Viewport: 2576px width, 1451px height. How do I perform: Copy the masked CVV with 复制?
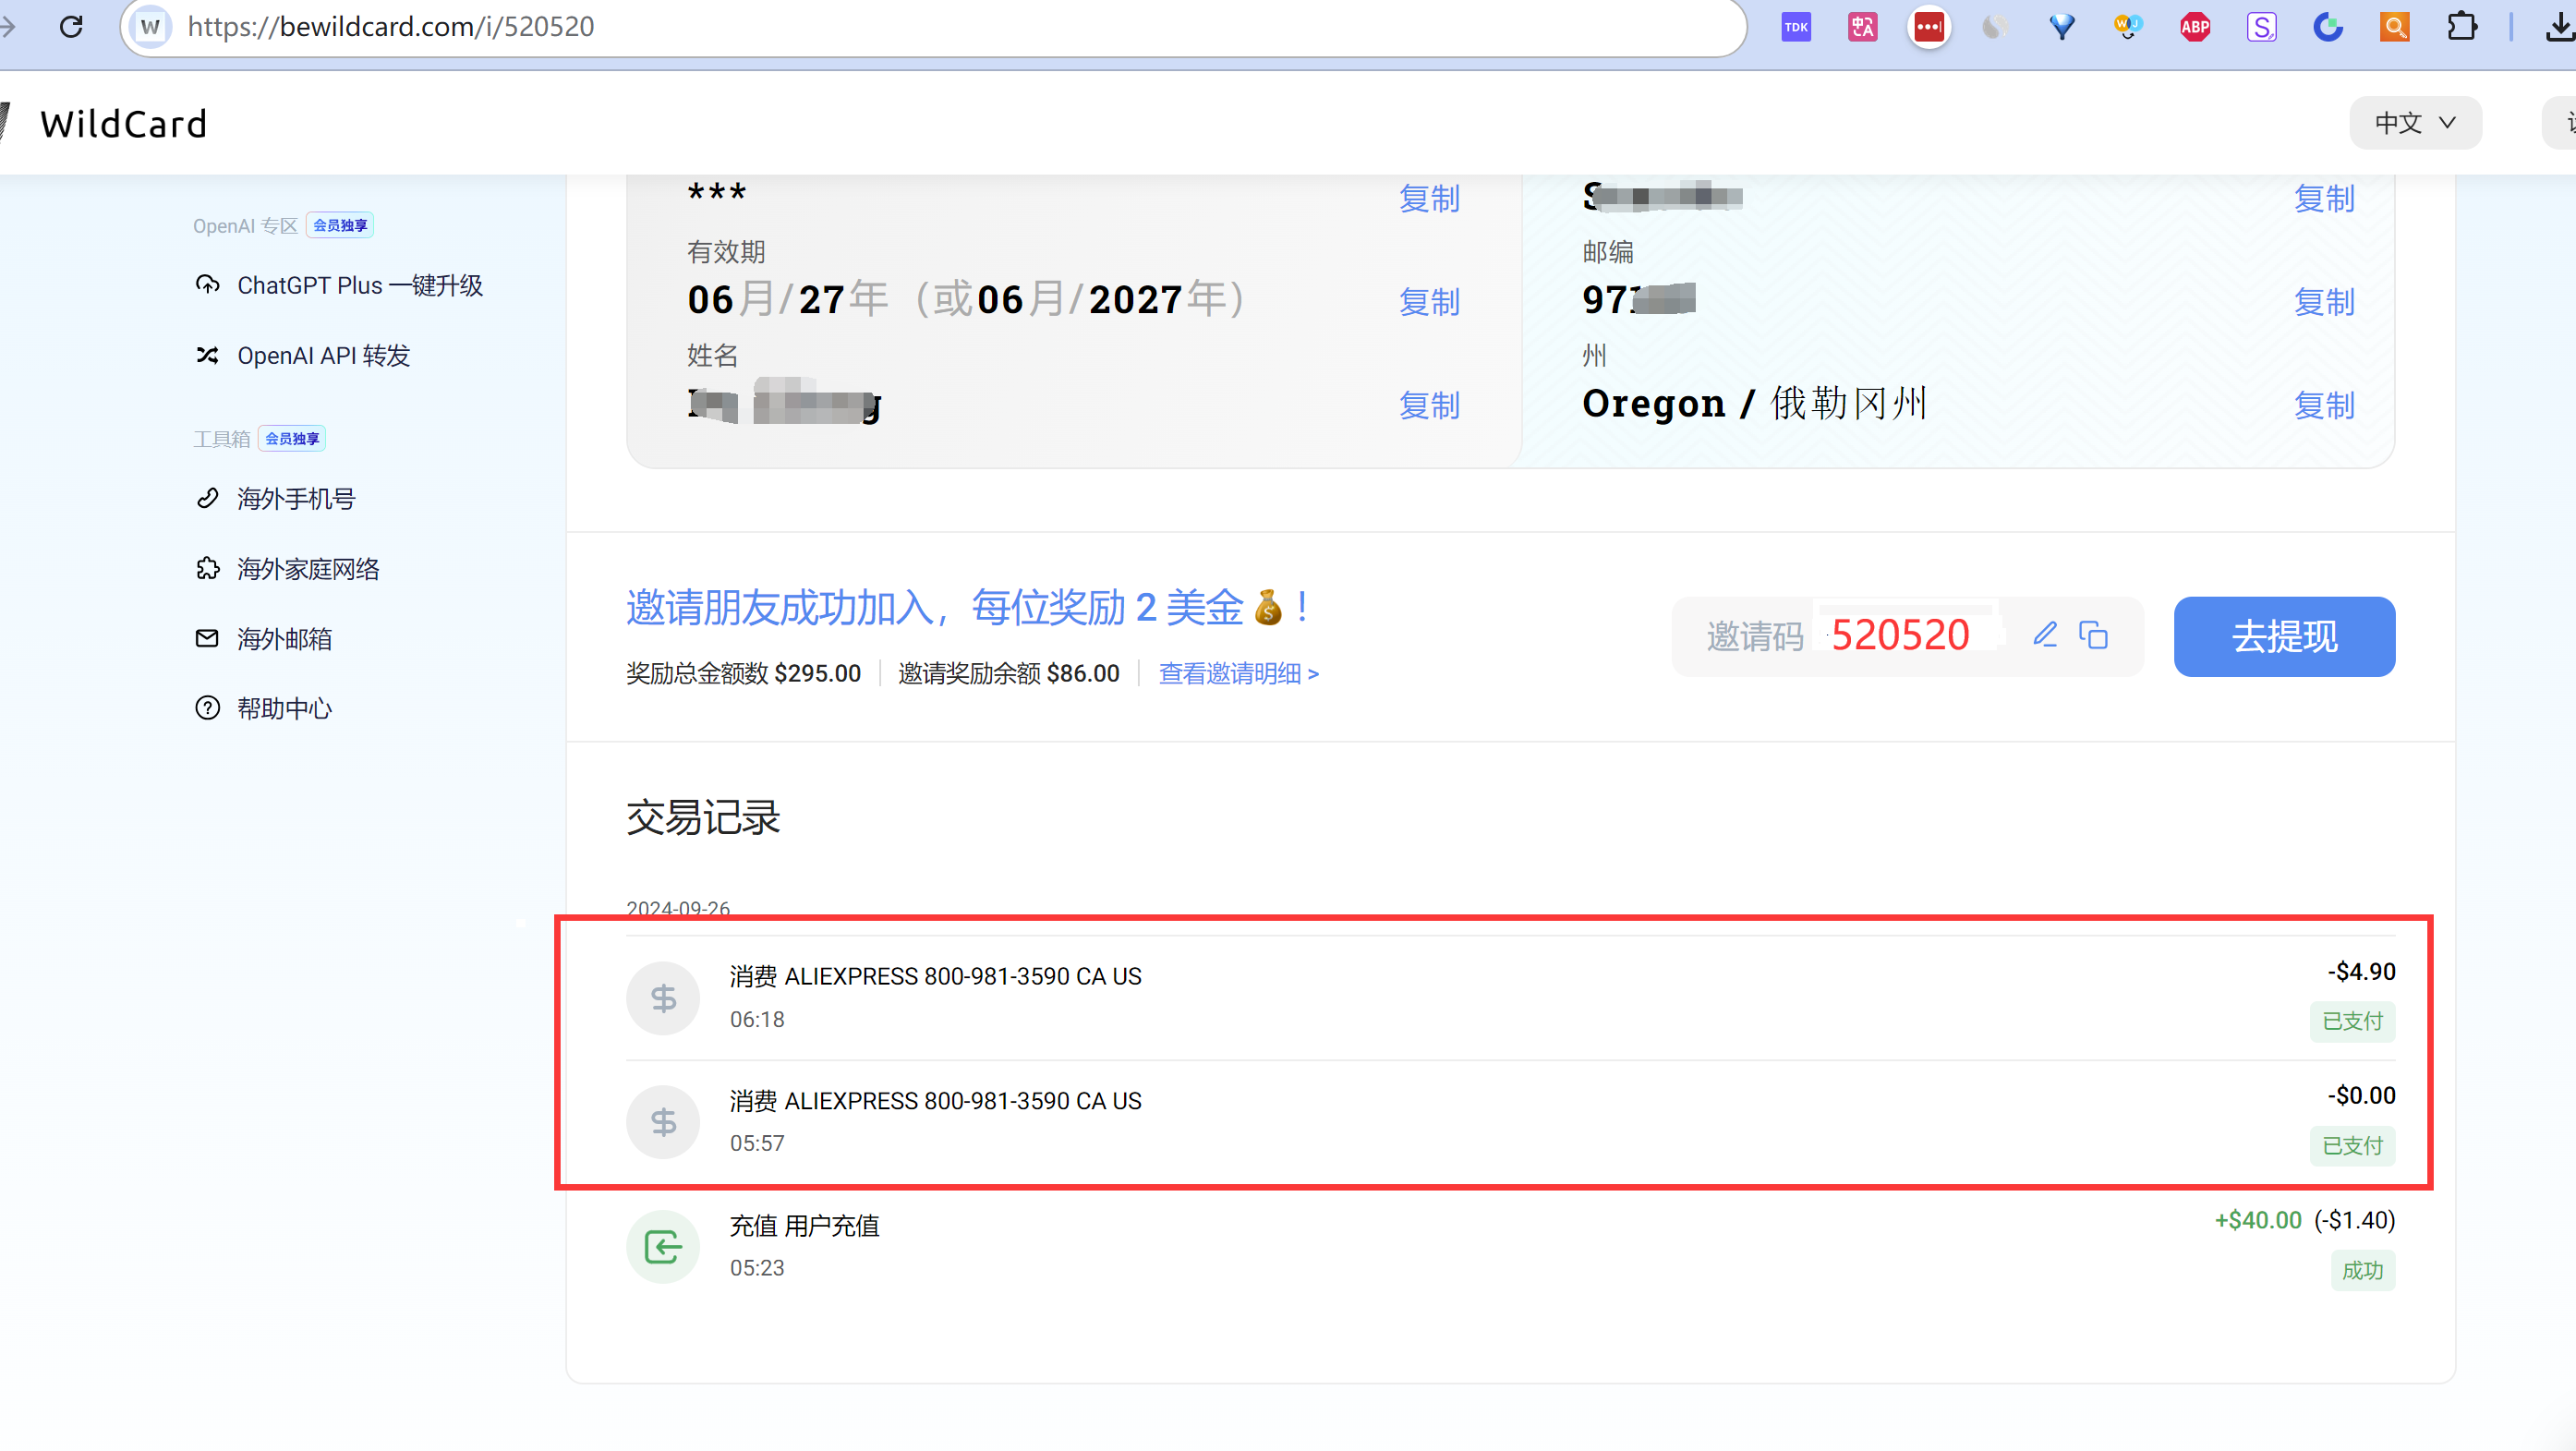[1429, 199]
